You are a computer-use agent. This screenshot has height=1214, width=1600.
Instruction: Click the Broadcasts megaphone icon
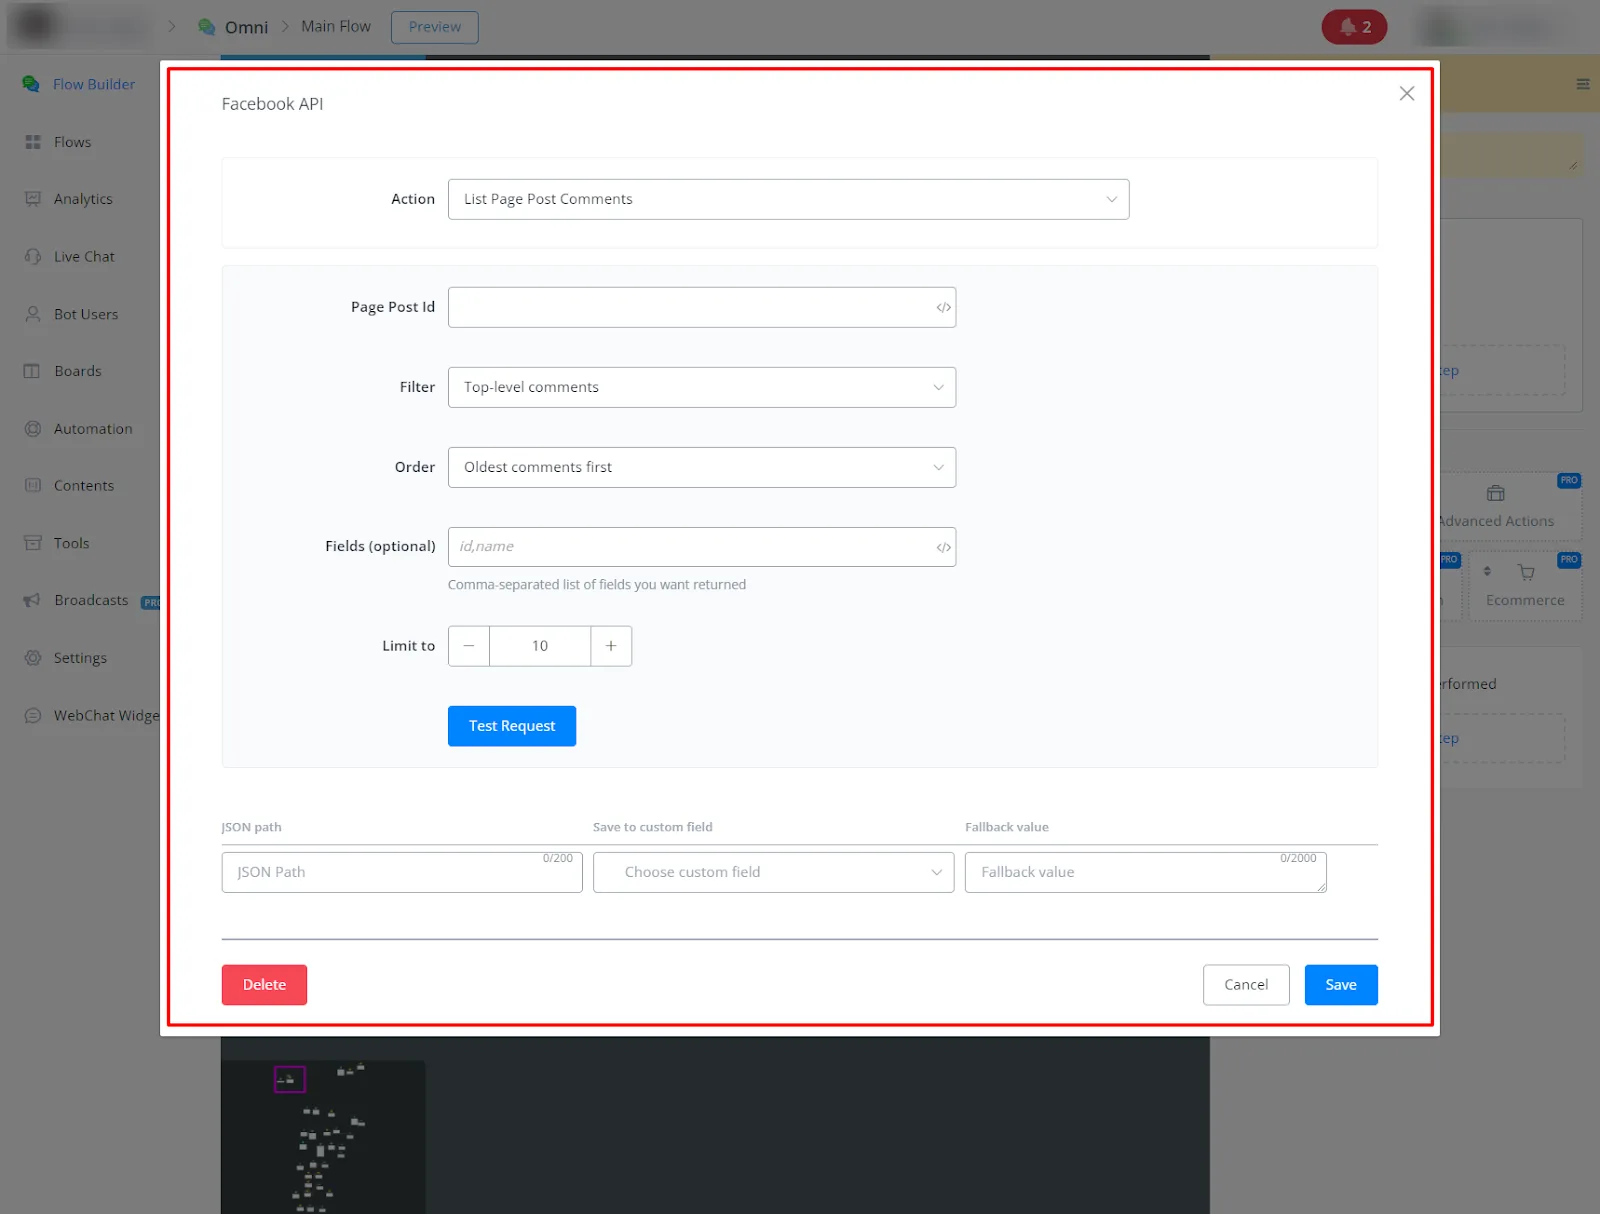coord(33,600)
